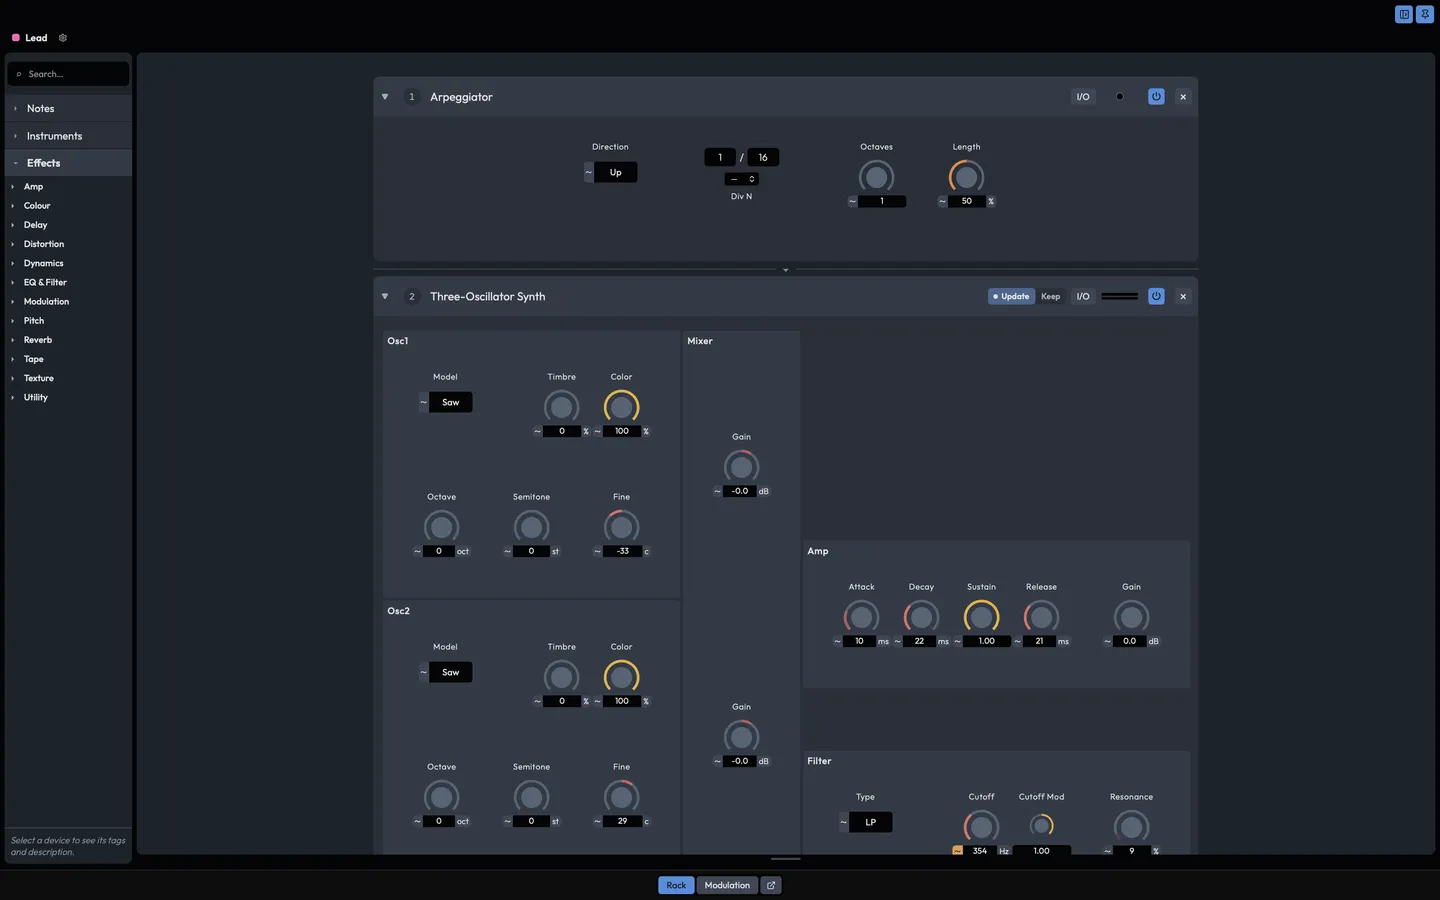Click the Amp Sustain knob
The image size is (1440, 900).
click(x=981, y=617)
